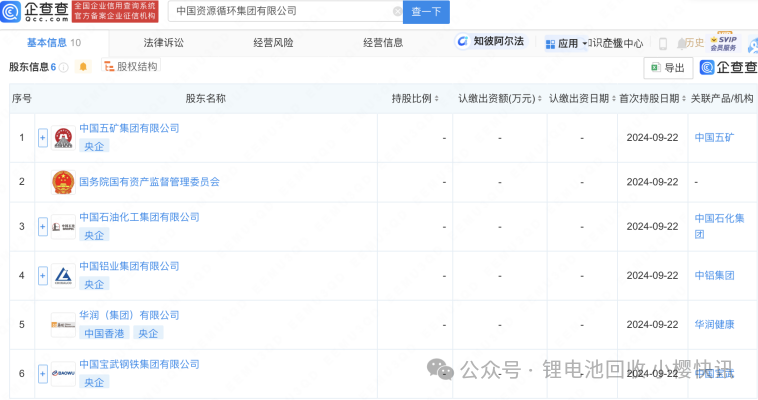
Task: Open the 股权结构 view
Action: pos(130,67)
